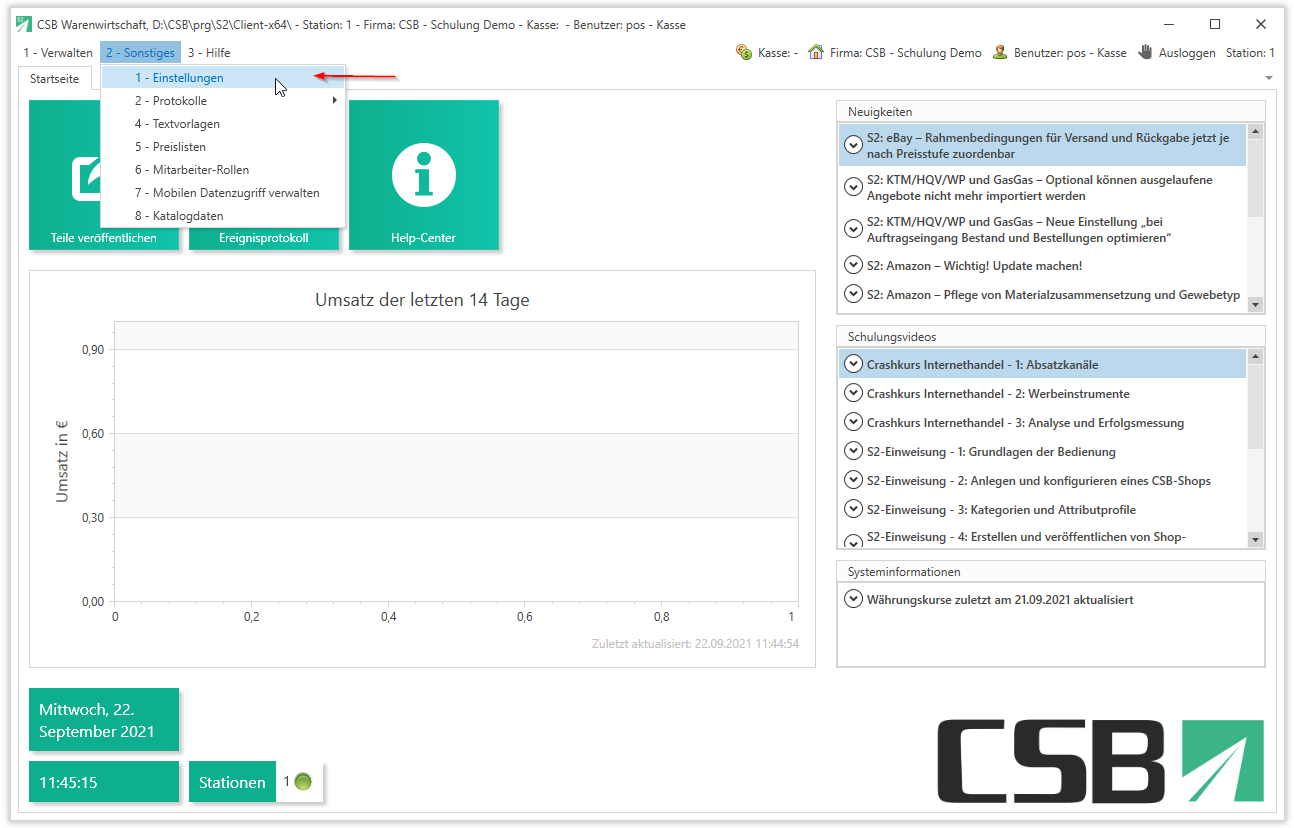Click the Firma house icon
The image size is (1294, 828).
click(816, 53)
